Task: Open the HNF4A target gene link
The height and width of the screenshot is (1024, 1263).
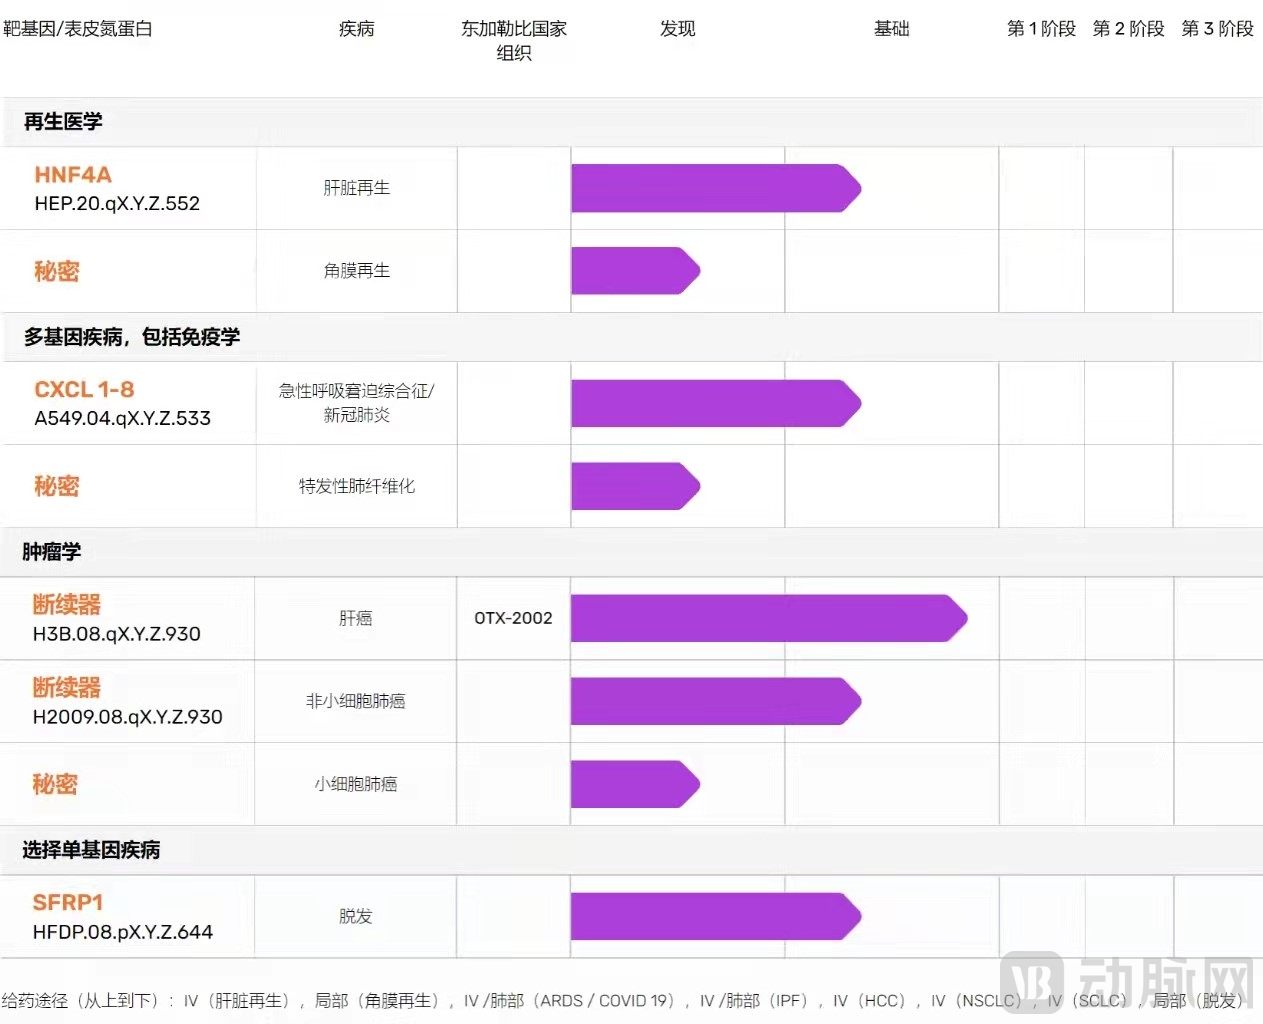Action: coord(73,175)
